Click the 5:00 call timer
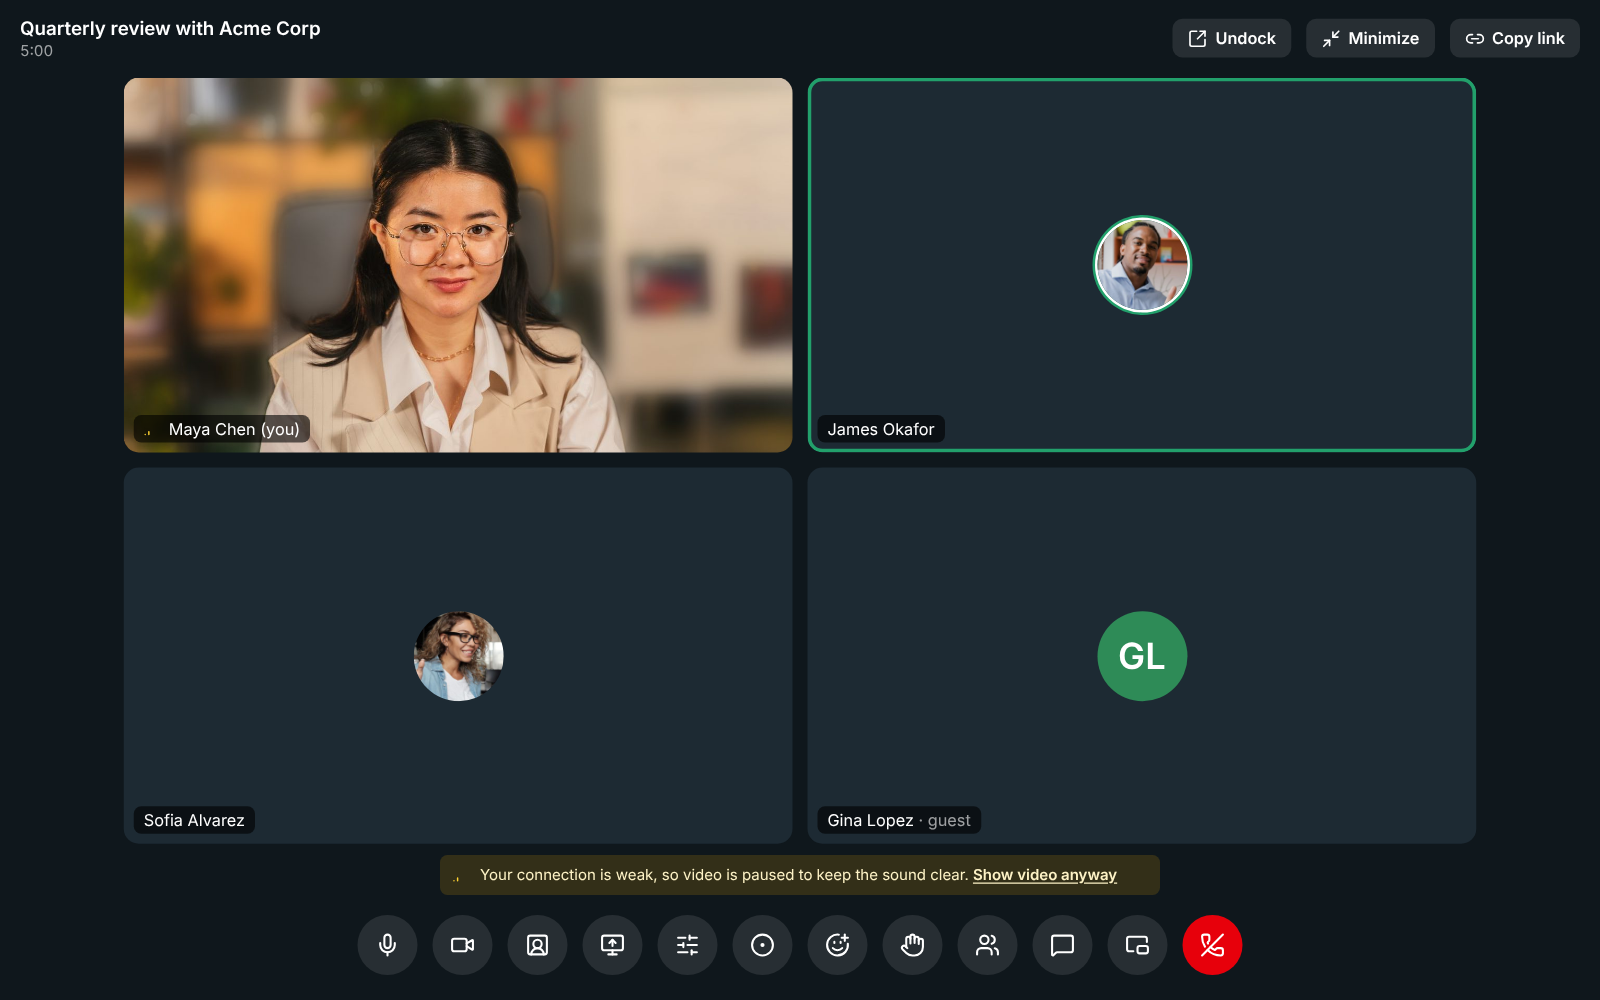The width and height of the screenshot is (1600, 1000). (36, 51)
